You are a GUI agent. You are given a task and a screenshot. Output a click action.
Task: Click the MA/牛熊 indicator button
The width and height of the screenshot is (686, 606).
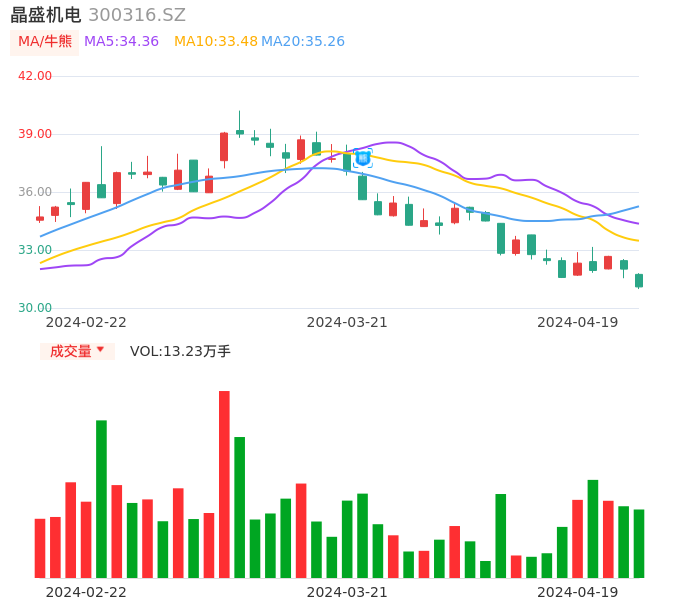click(44, 42)
